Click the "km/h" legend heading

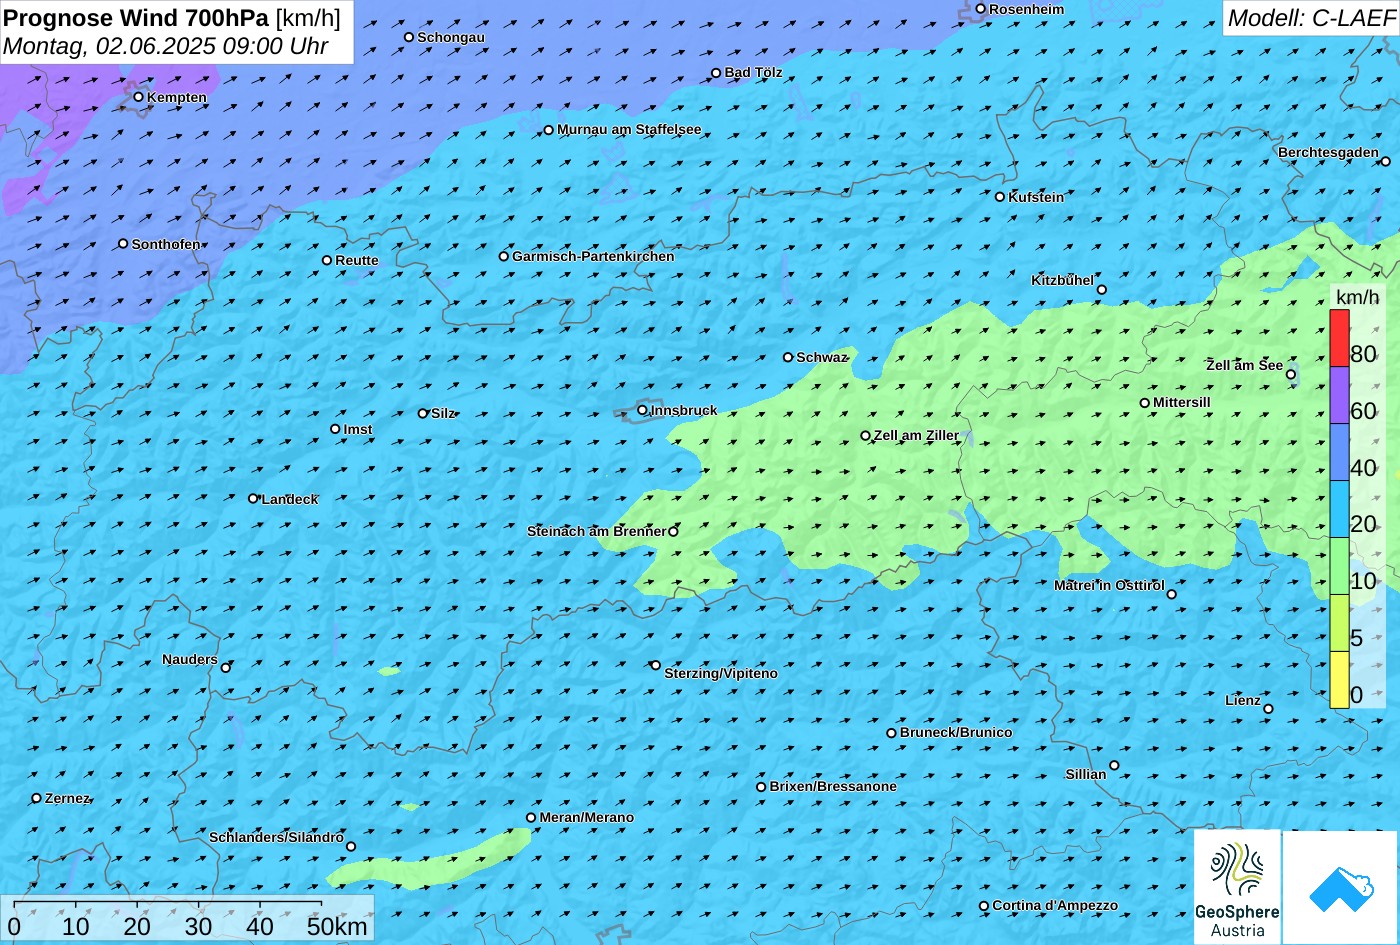click(1356, 297)
